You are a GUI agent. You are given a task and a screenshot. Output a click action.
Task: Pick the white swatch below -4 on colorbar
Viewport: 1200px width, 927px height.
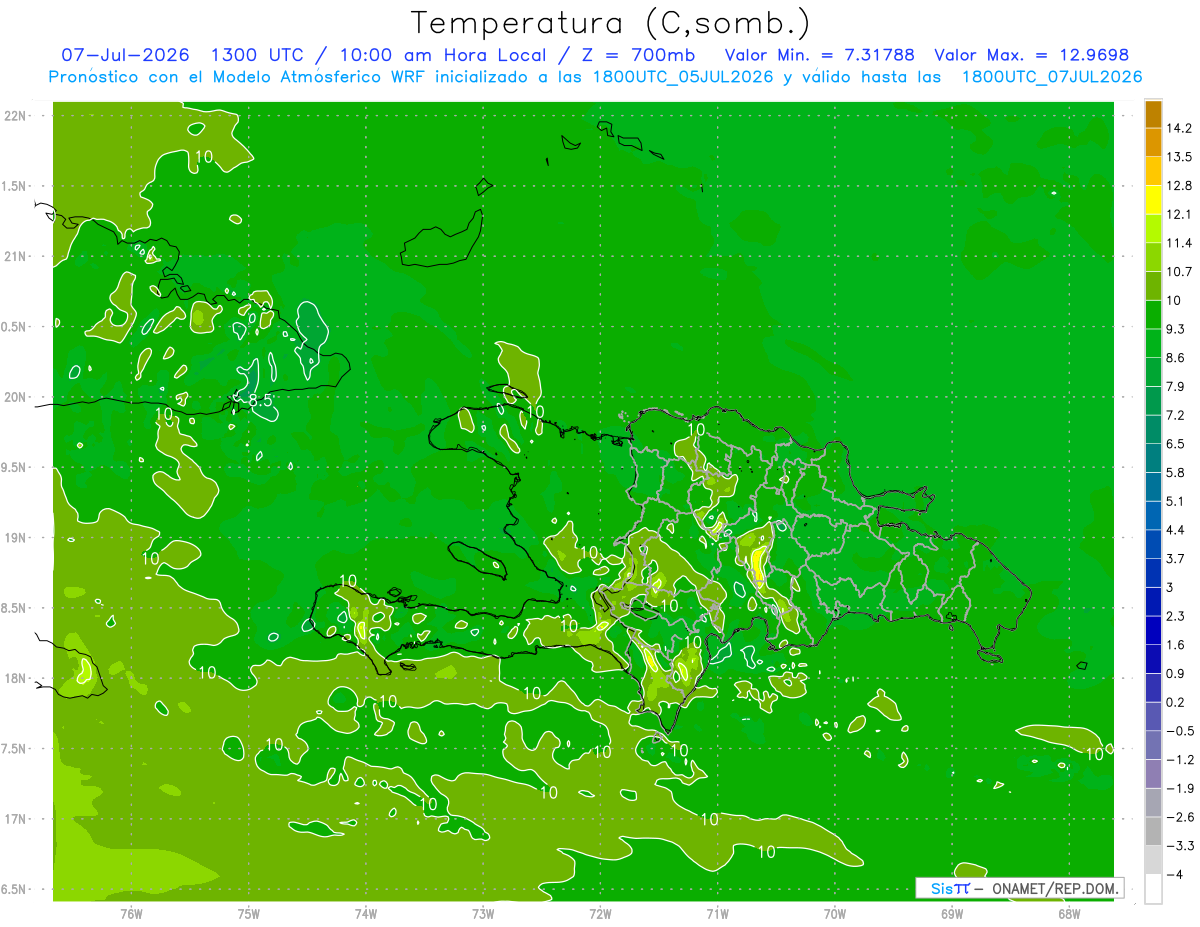pyautogui.click(x=1153, y=889)
